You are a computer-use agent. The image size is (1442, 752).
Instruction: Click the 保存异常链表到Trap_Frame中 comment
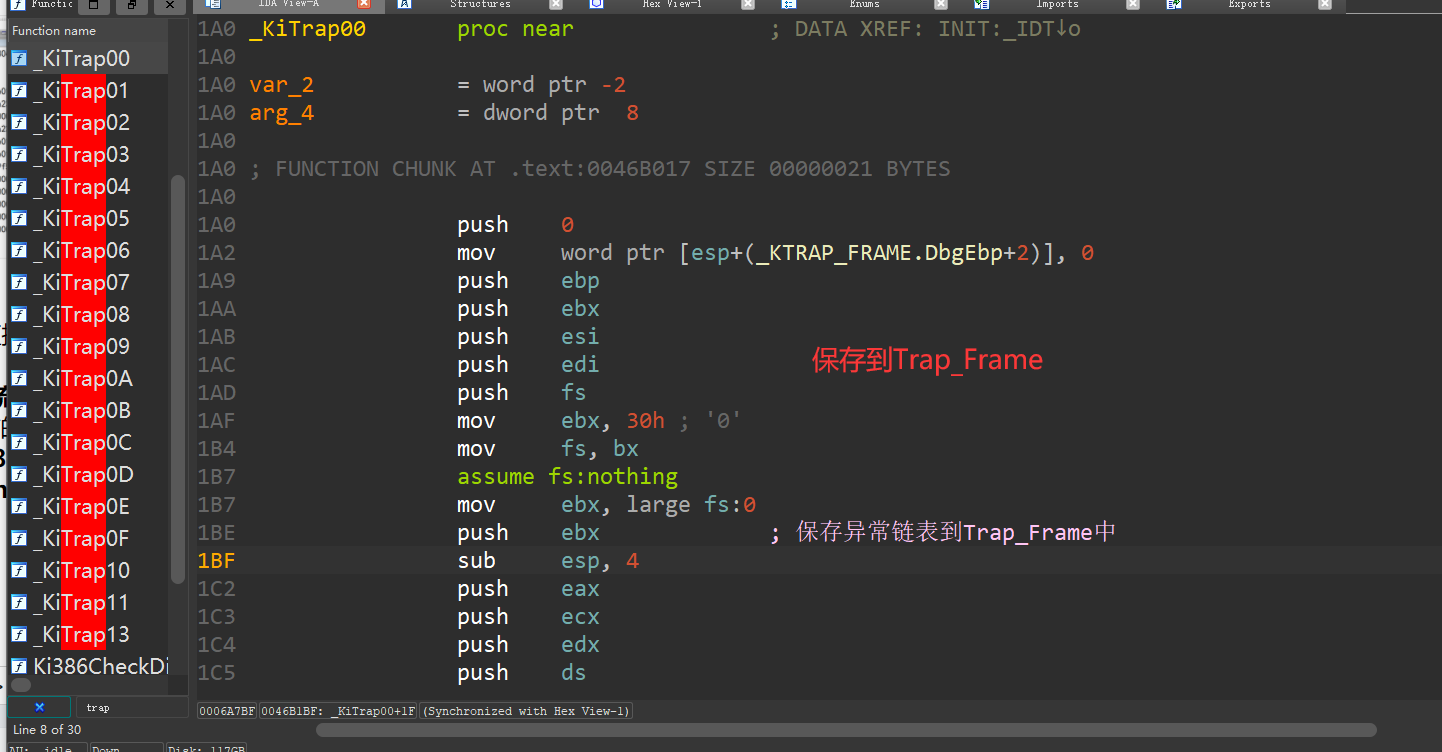coord(955,533)
